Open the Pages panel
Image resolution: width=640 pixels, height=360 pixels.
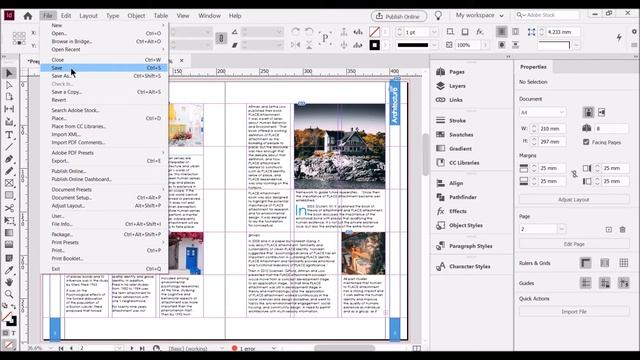(451, 72)
